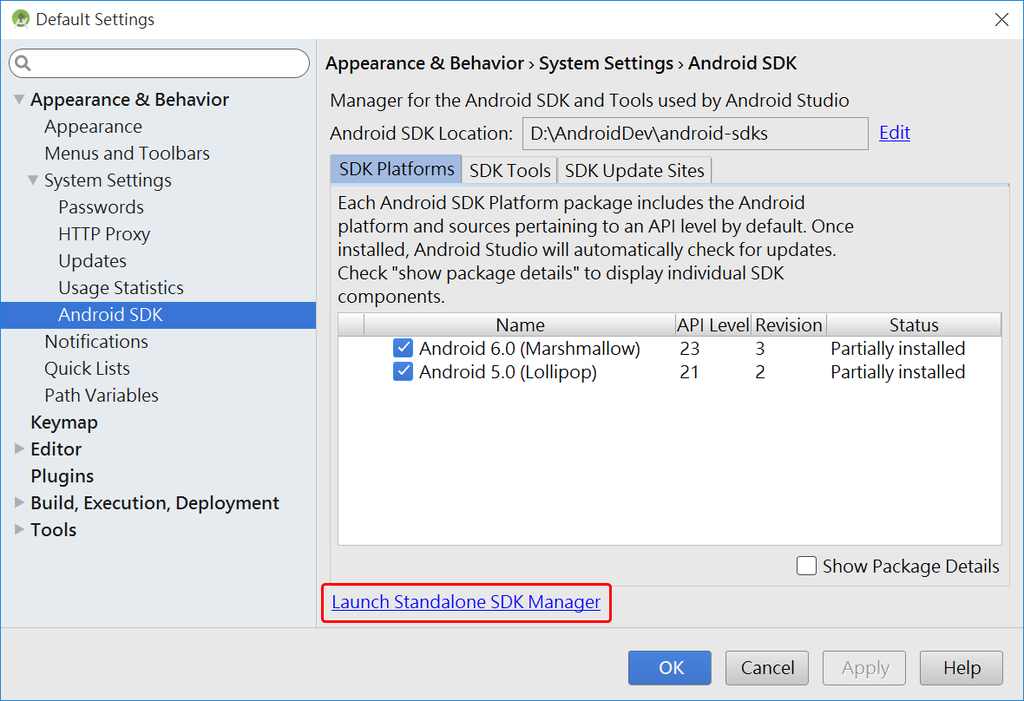
Task: Open Notifications settings
Action: (x=97, y=341)
